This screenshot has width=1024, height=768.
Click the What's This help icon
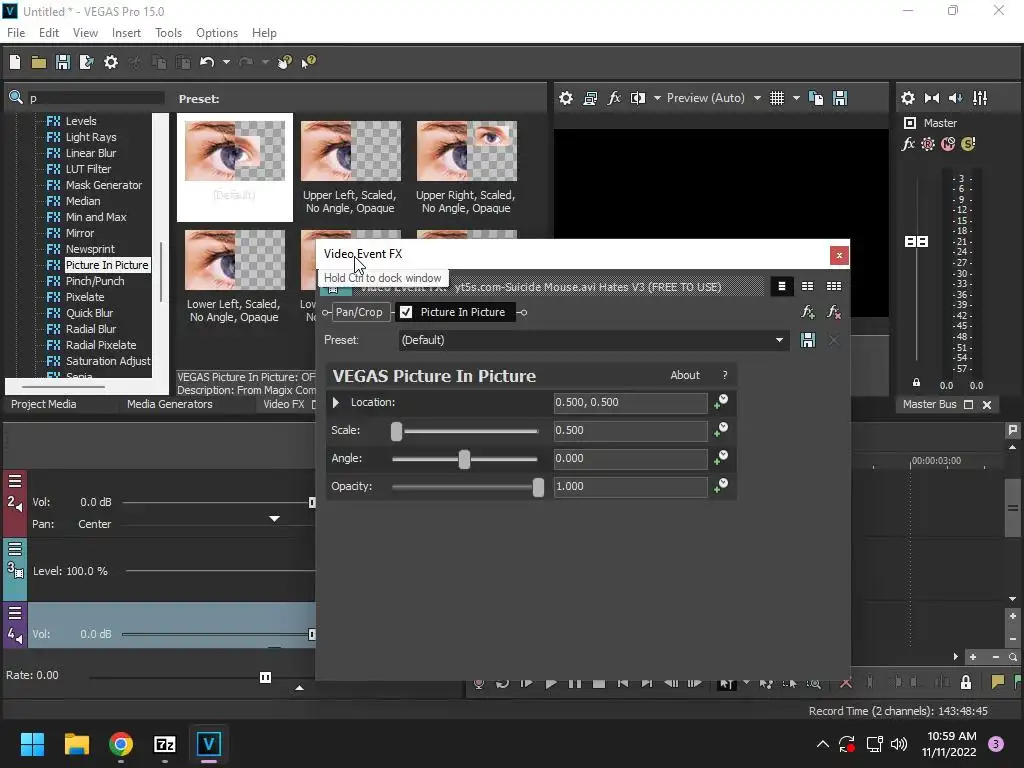coord(308,62)
